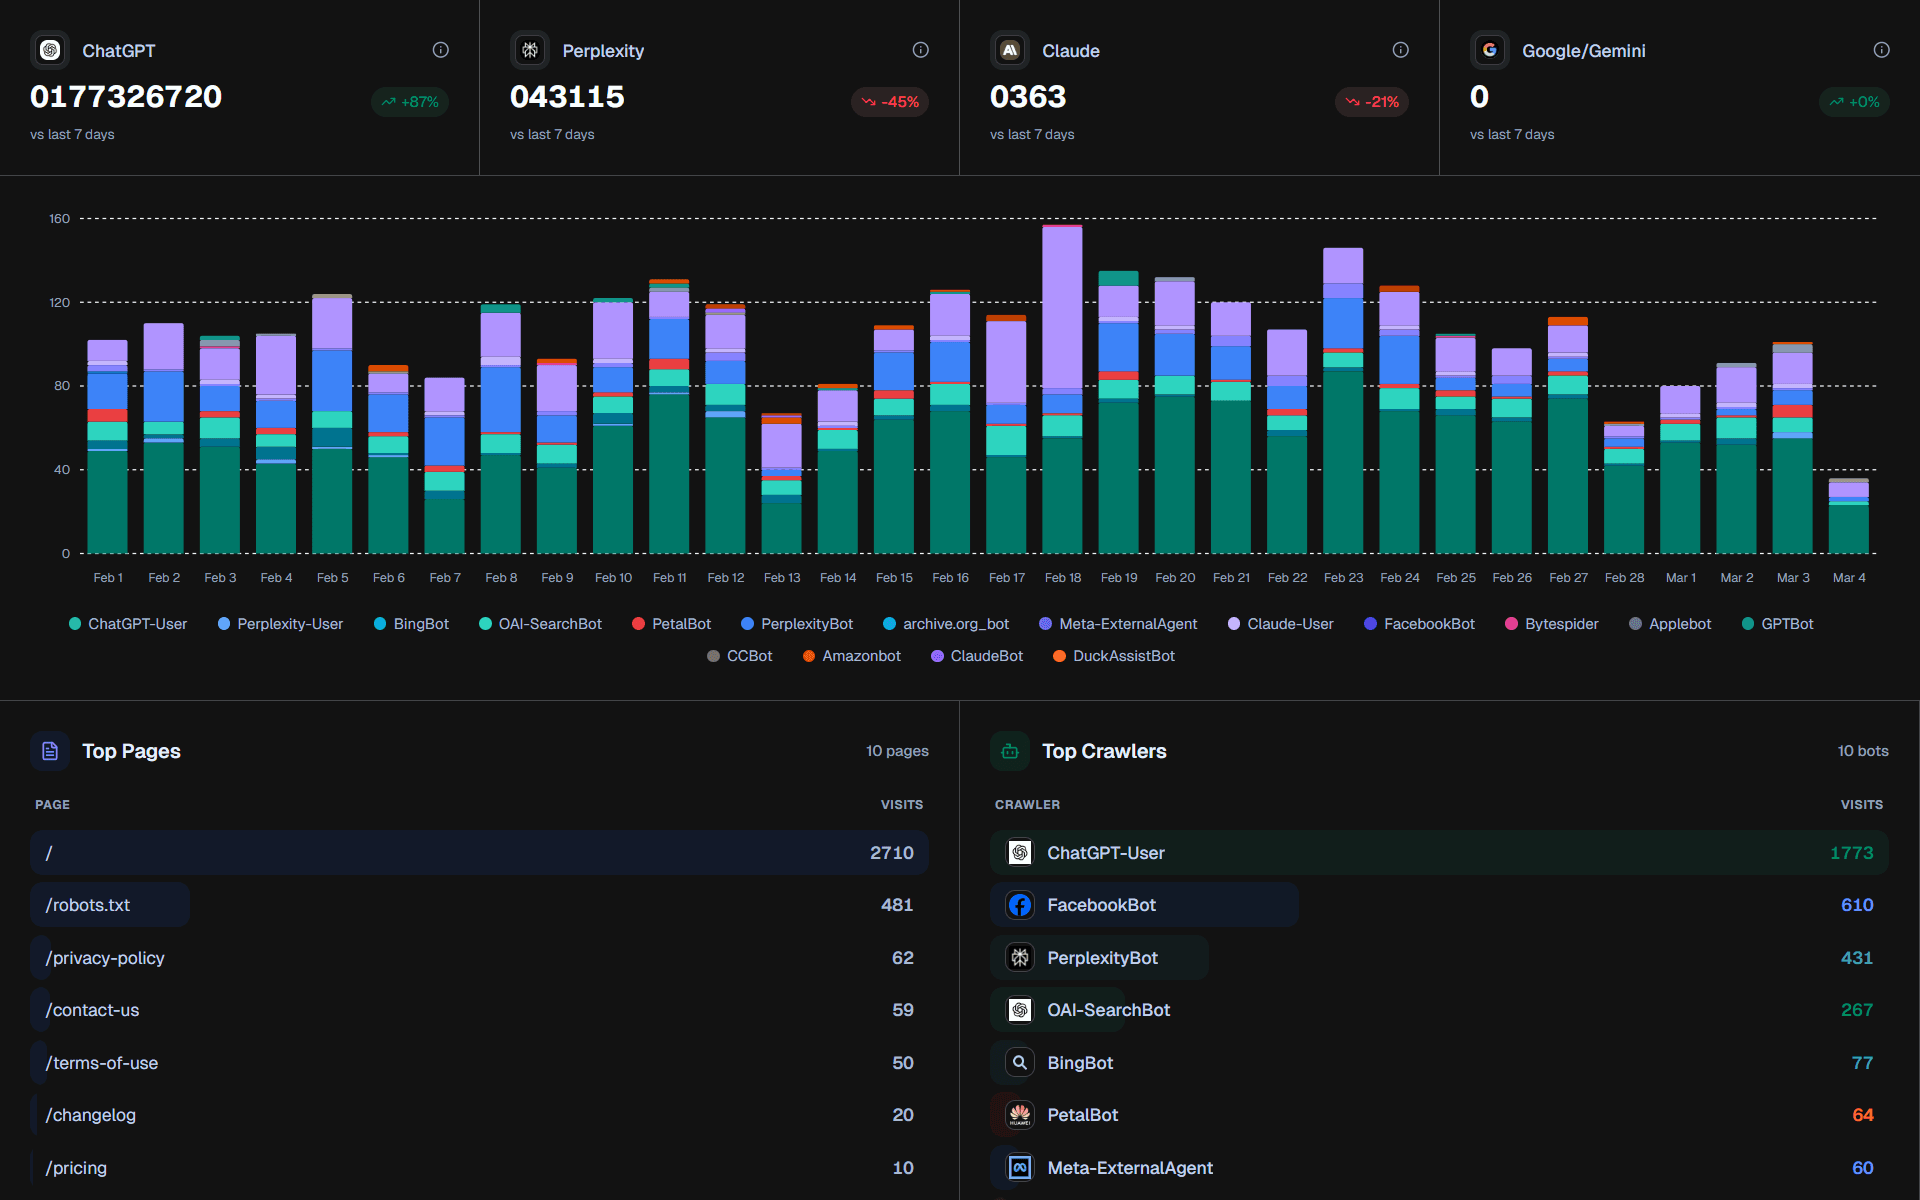Toggle the GPTBot series in the chart legend
The height and width of the screenshot is (1200, 1920).
tap(1777, 623)
